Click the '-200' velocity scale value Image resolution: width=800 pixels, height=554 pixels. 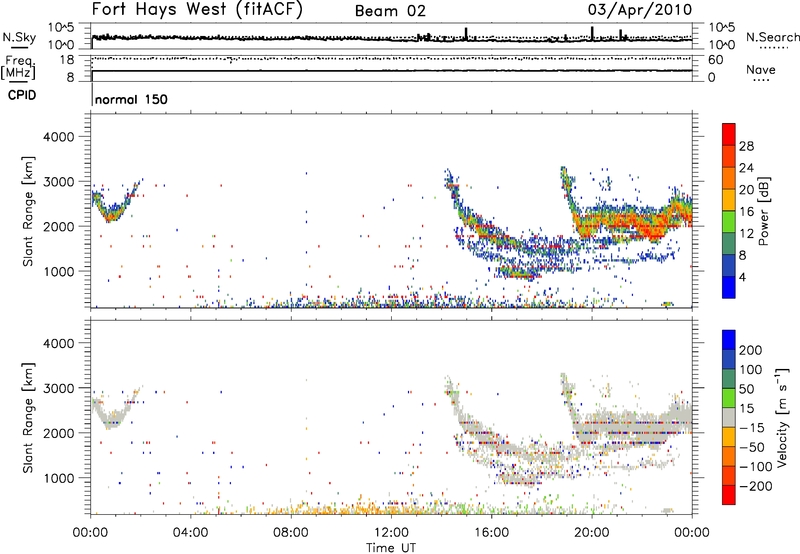point(755,486)
